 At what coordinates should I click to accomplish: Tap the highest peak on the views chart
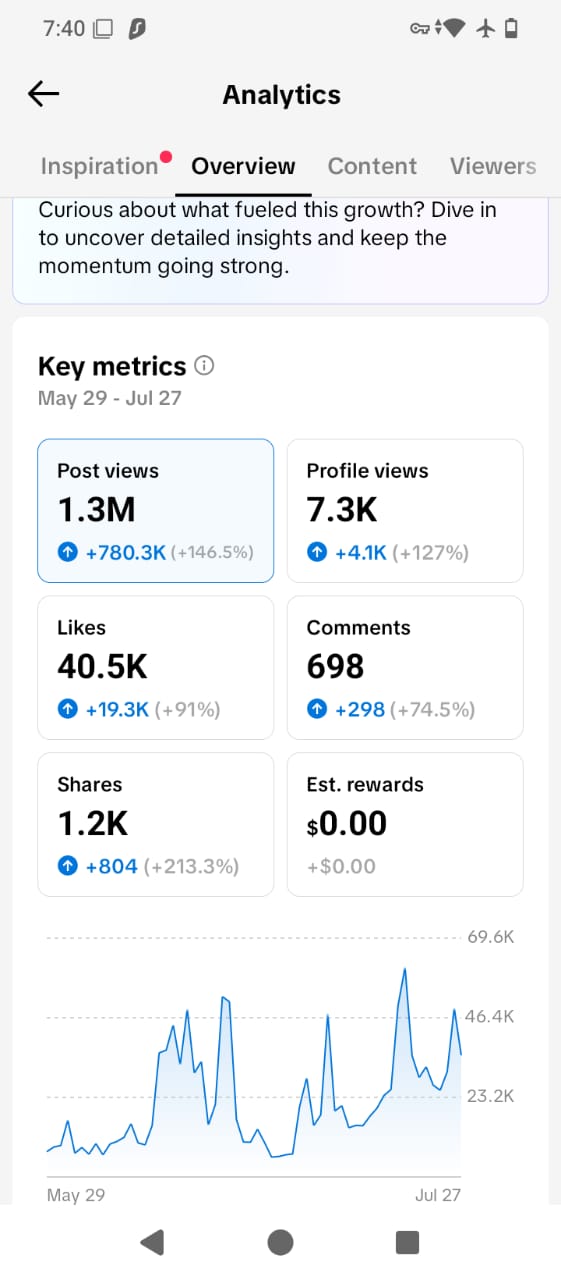pyautogui.click(x=404, y=969)
